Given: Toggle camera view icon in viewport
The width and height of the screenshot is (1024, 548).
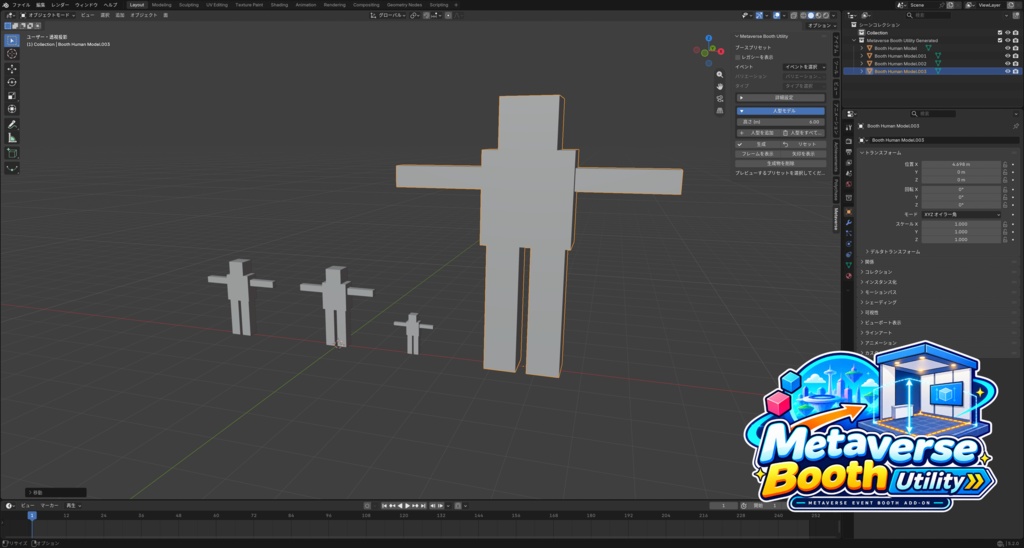Looking at the screenshot, I should point(720,99).
